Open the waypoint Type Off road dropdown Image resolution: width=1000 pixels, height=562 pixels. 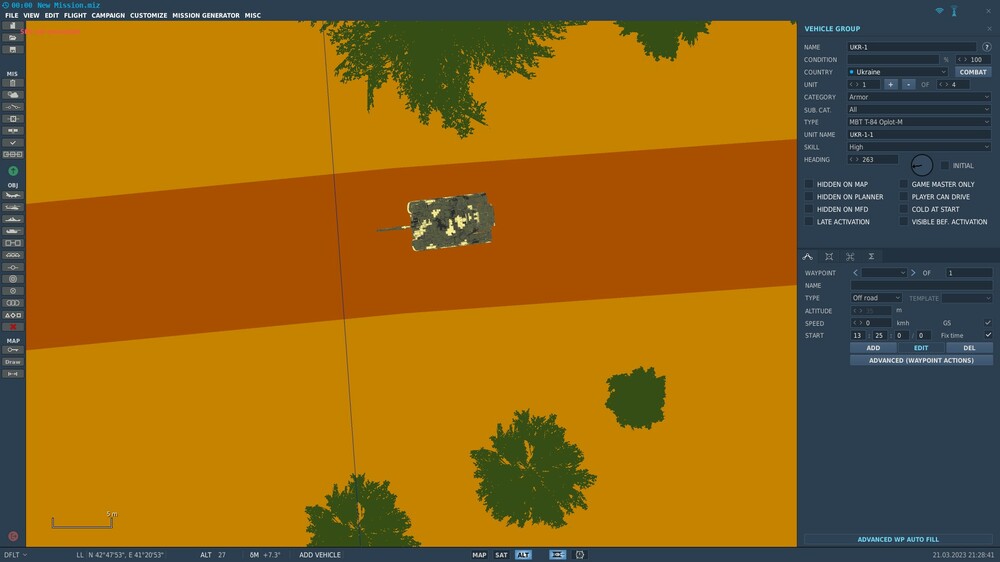[x=876, y=298]
